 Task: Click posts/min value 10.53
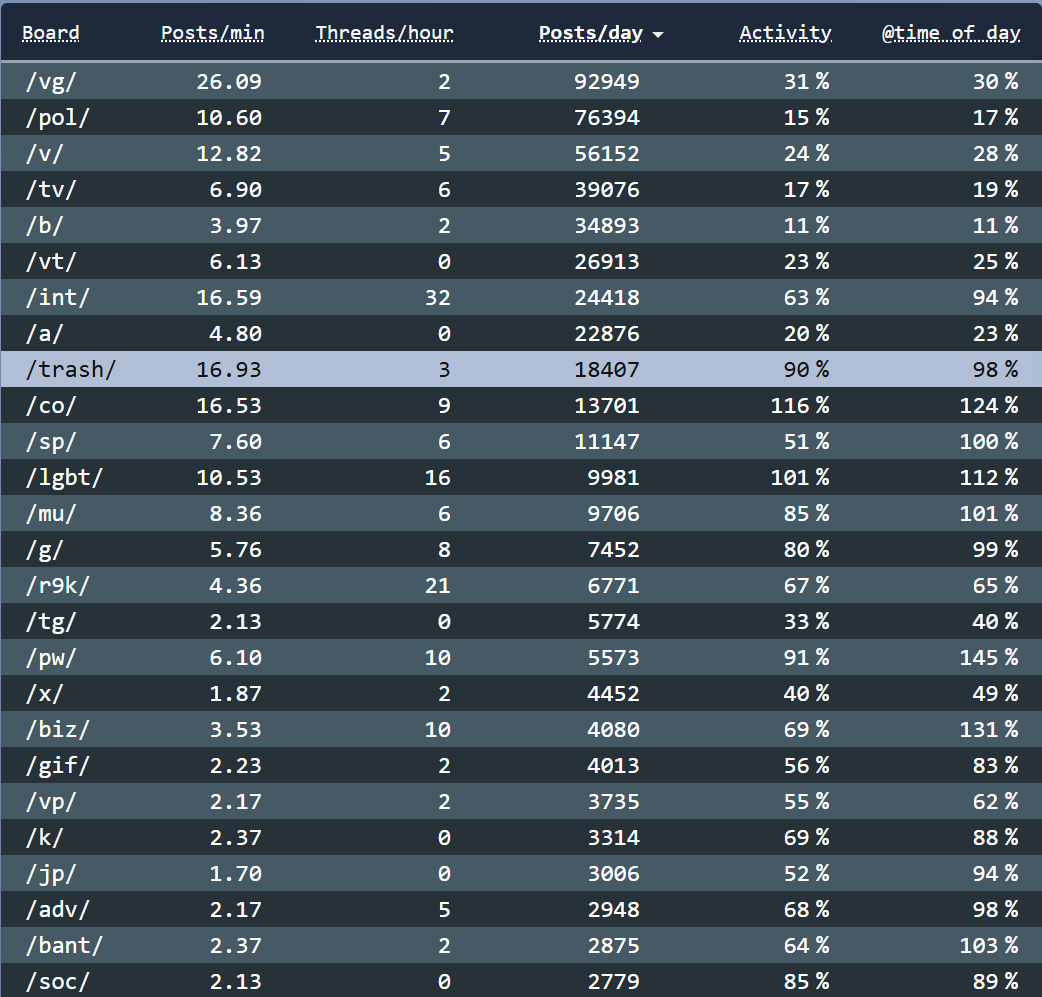[229, 477]
